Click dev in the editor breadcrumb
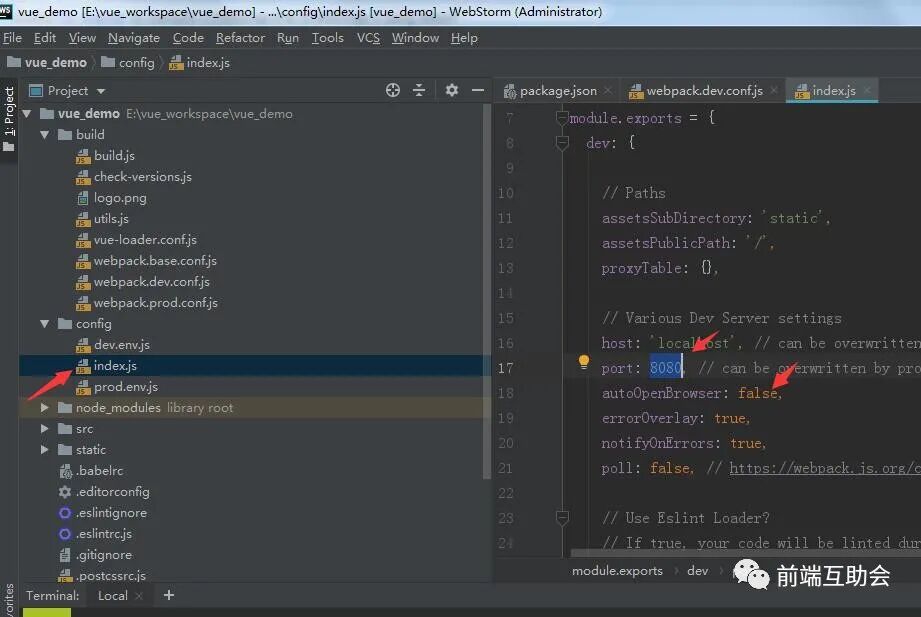This screenshot has width=921, height=617. coord(697,571)
